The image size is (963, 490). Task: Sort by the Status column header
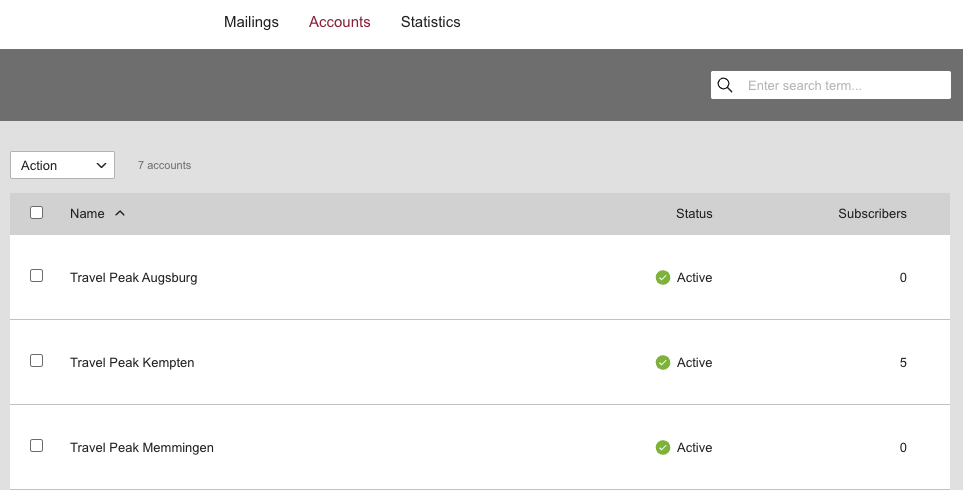[694, 214]
